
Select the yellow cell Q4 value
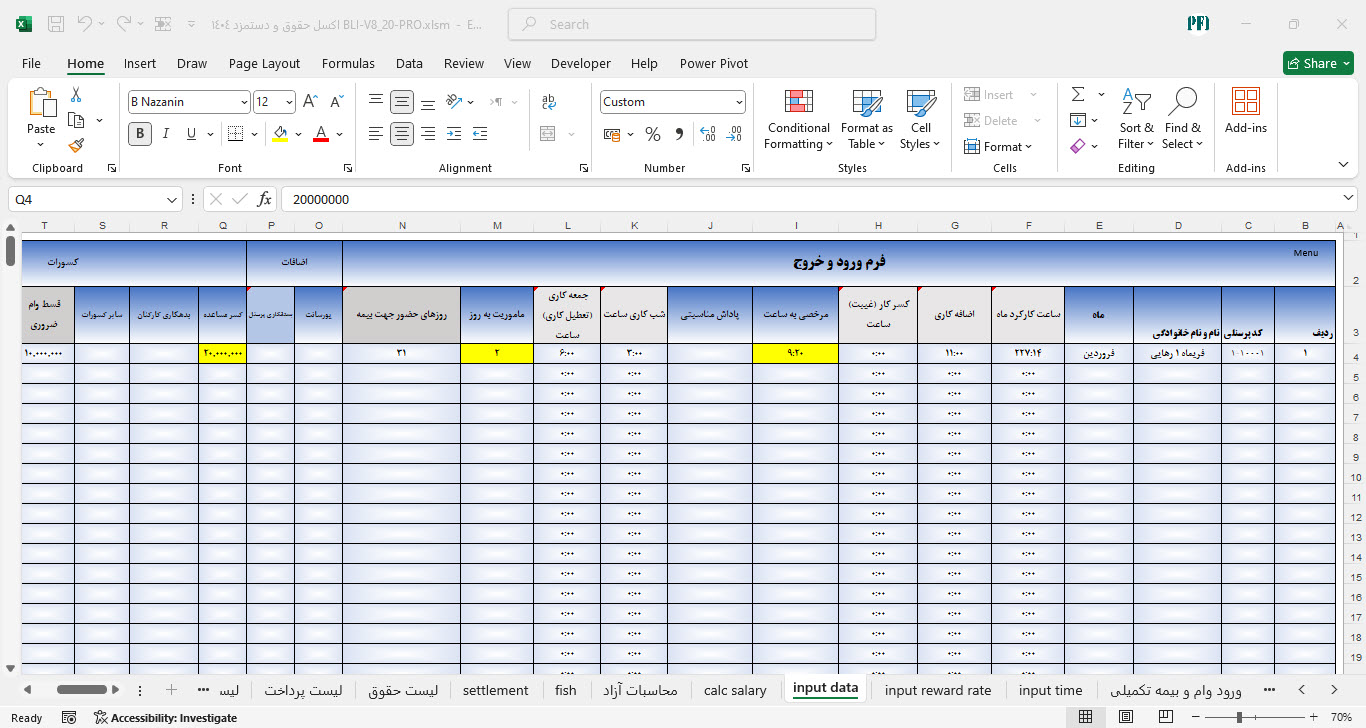tap(222, 353)
